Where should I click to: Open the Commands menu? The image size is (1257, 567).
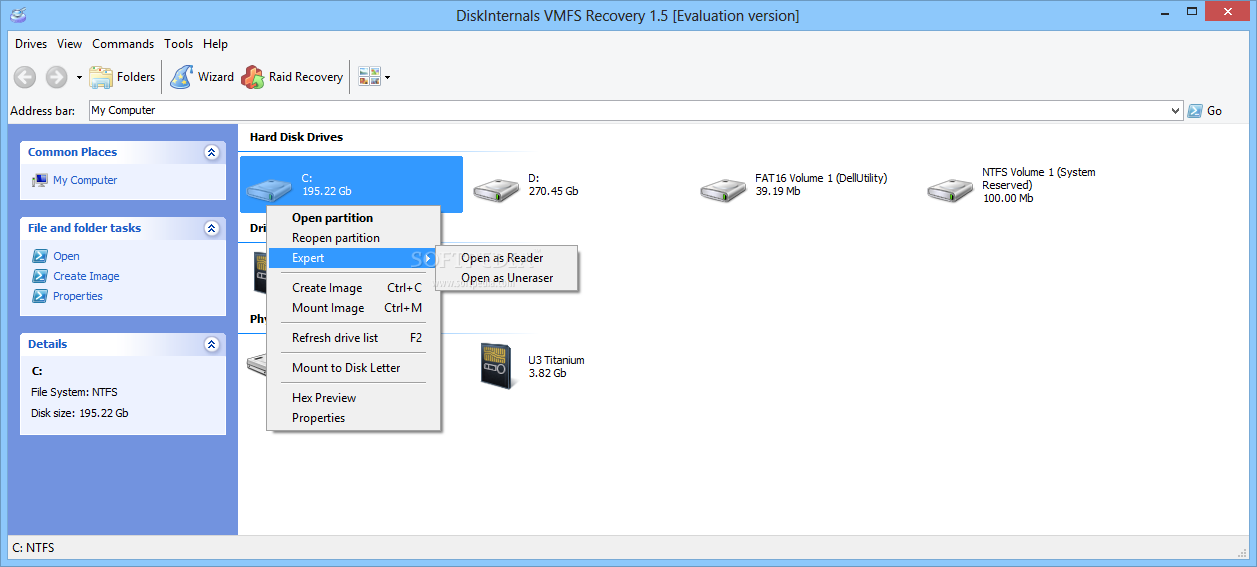[123, 44]
